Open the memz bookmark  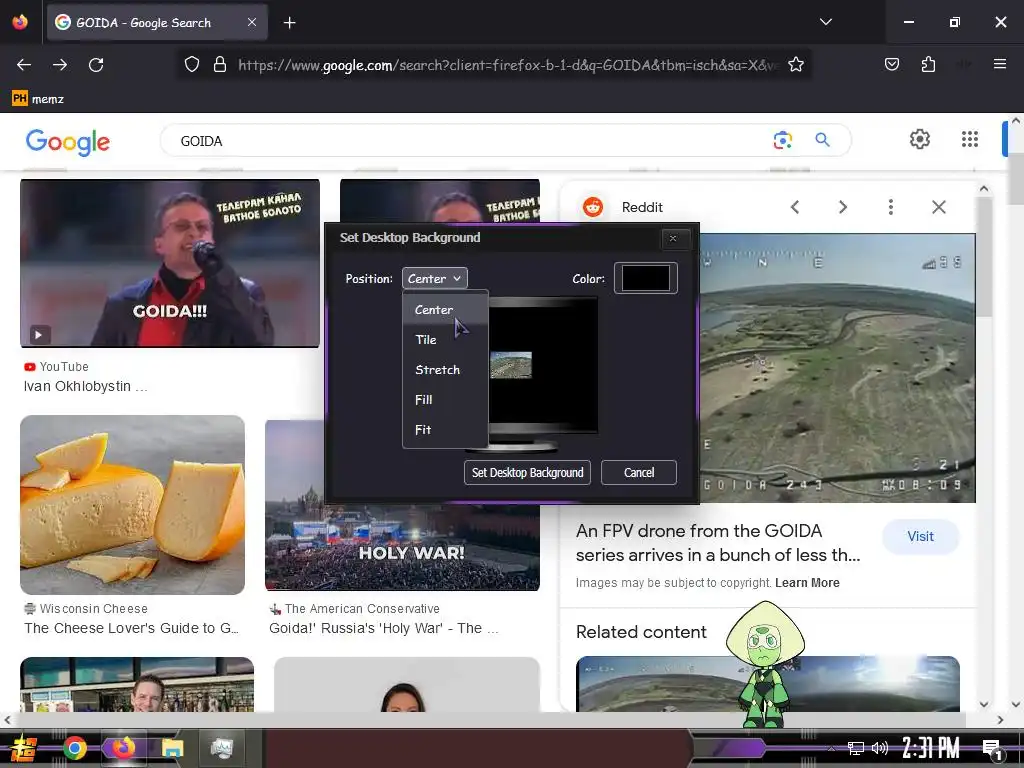click(38, 99)
